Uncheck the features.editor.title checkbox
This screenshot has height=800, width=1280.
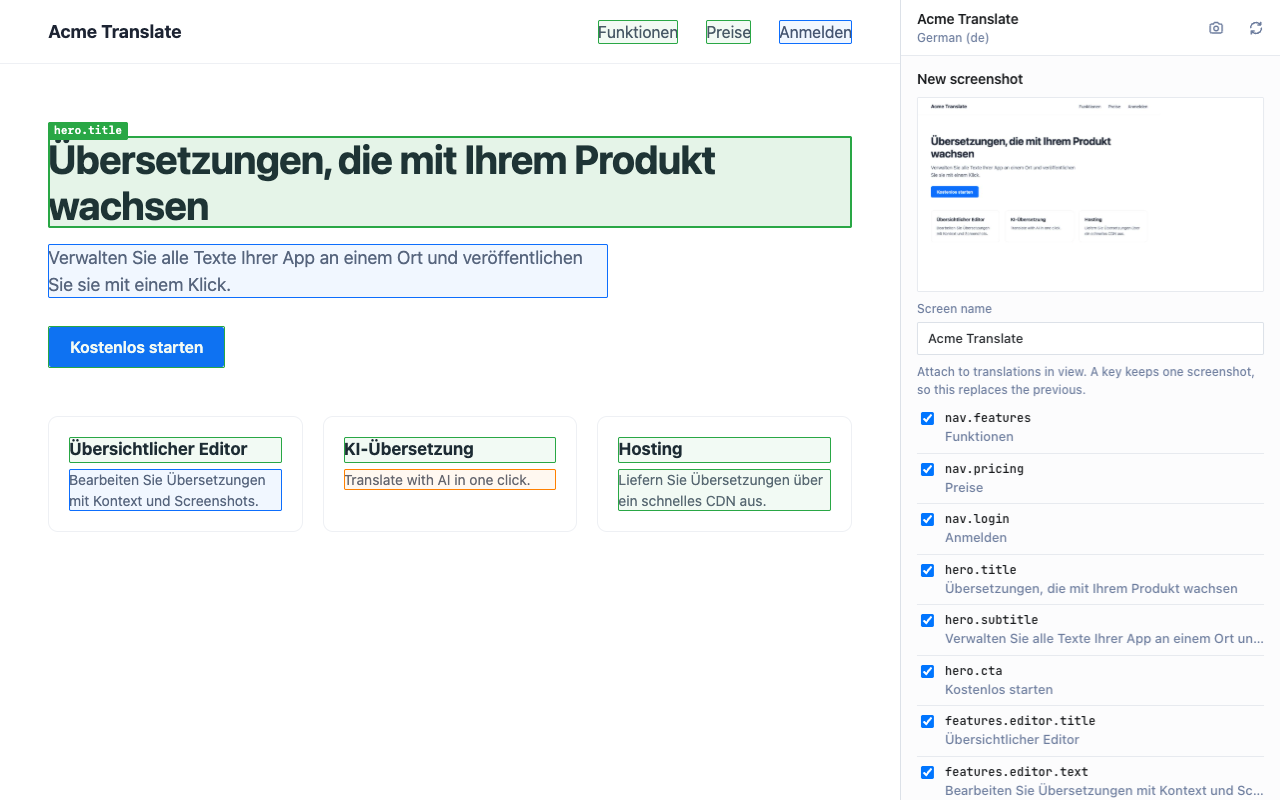point(927,721)
